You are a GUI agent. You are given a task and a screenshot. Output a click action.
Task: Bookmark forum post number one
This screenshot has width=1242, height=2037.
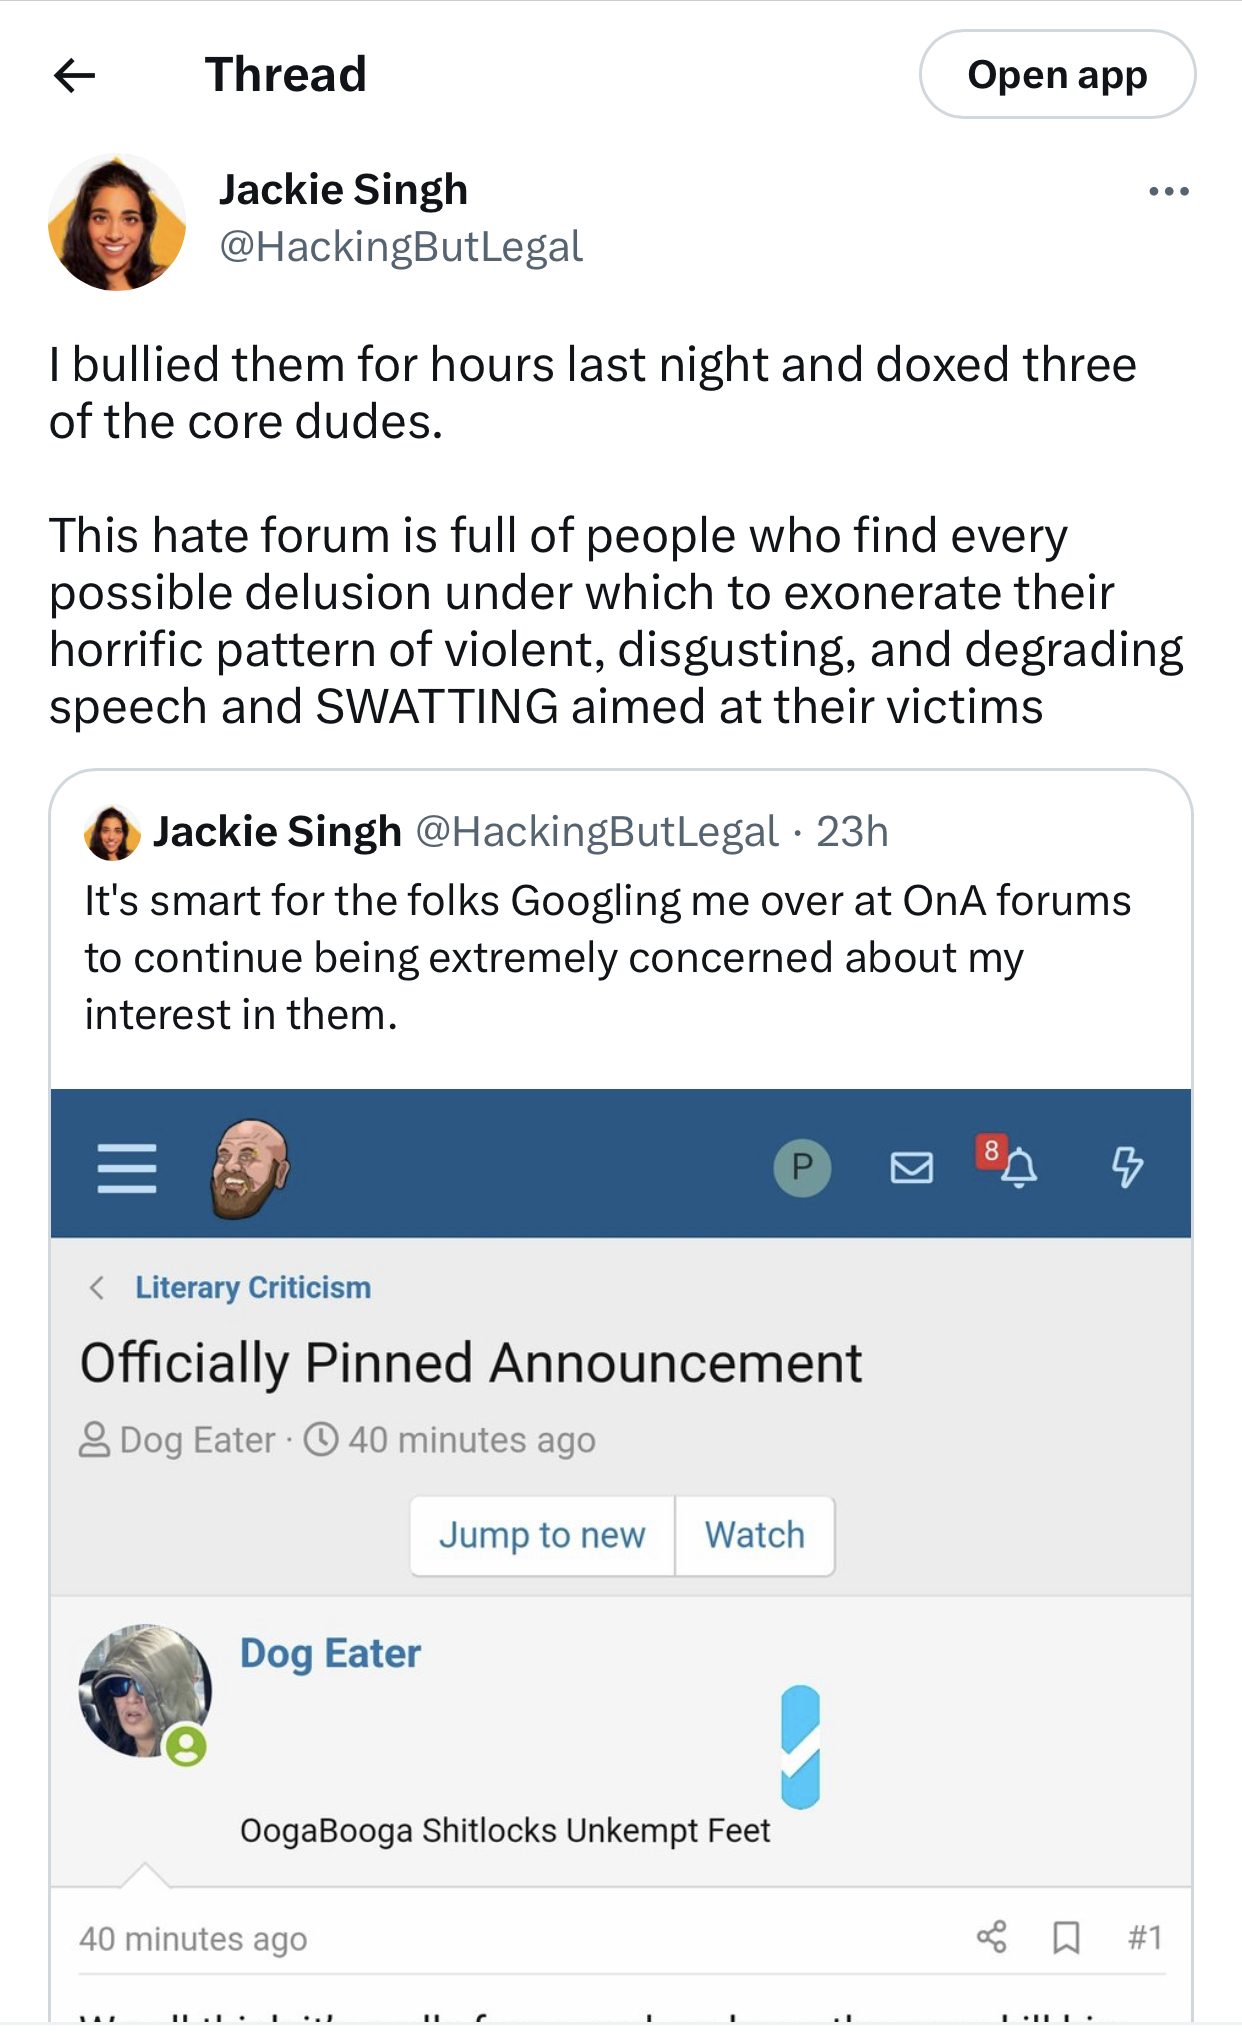coord(1066,1937)
